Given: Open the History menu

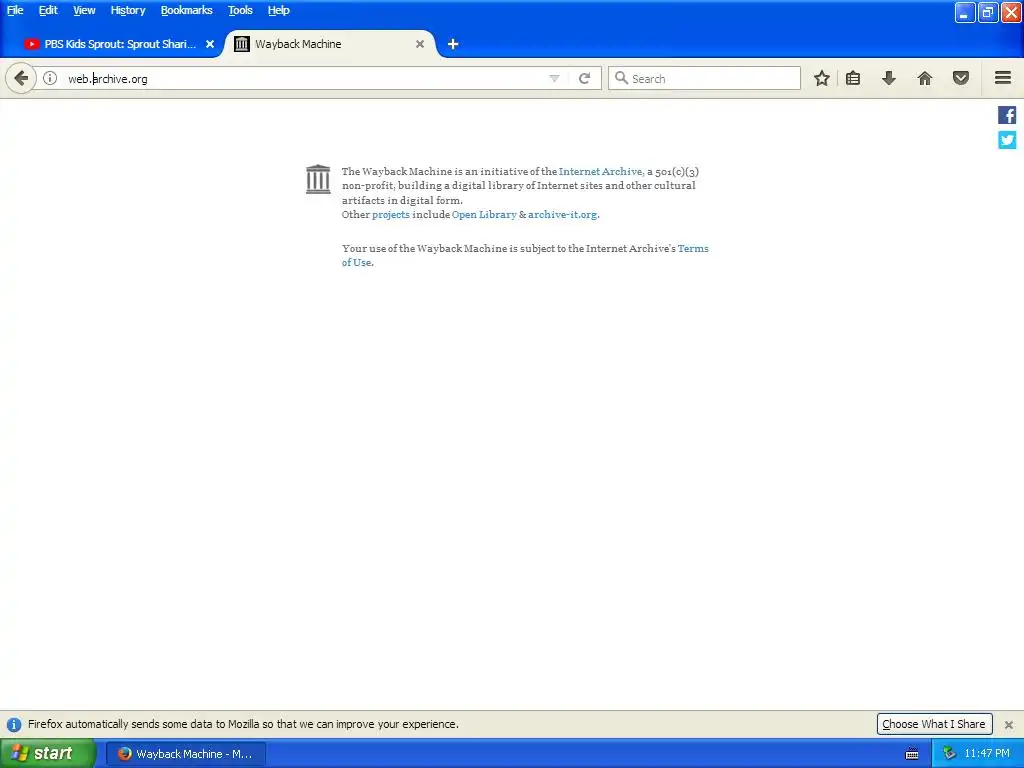Looking at the screenshot, I should tap(127, 10).
